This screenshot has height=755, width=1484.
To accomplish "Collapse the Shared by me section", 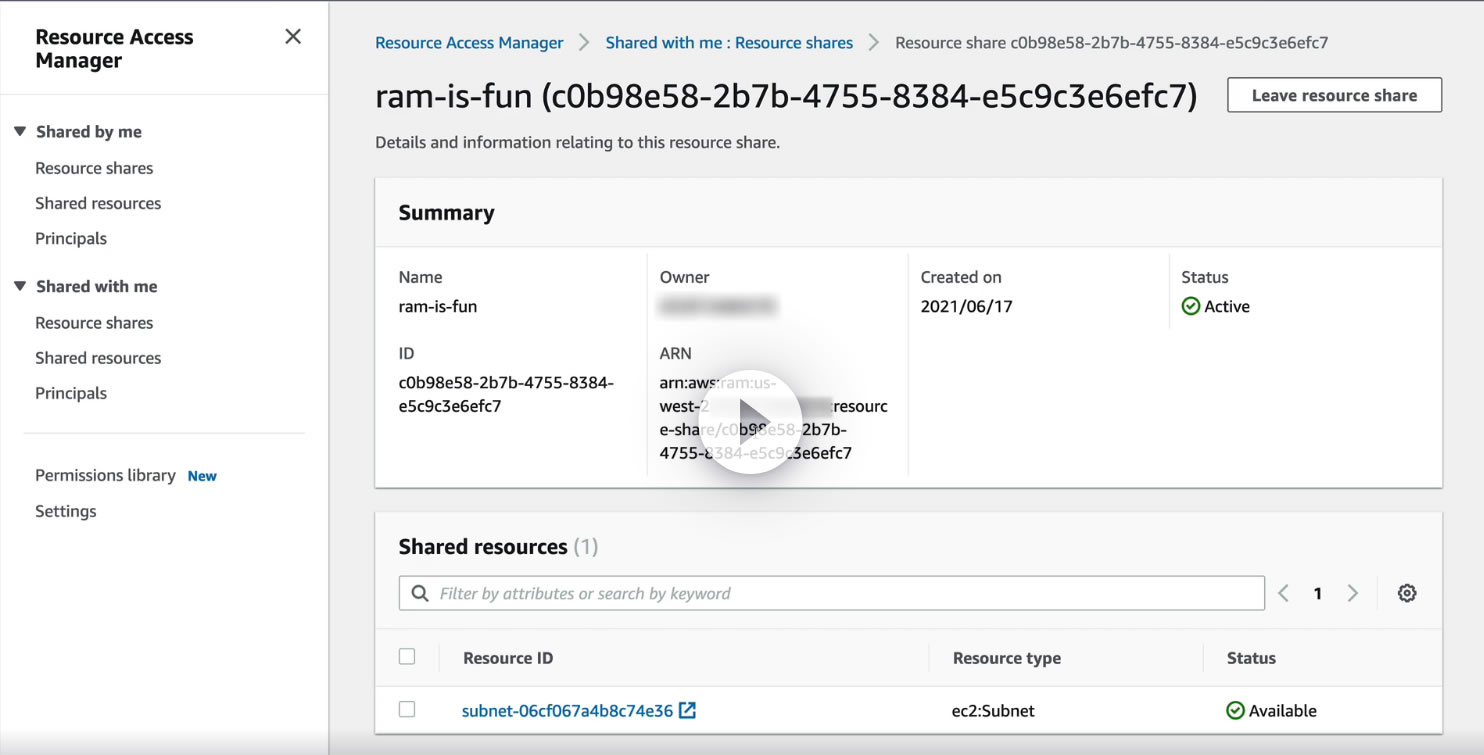I will [20, 132].
